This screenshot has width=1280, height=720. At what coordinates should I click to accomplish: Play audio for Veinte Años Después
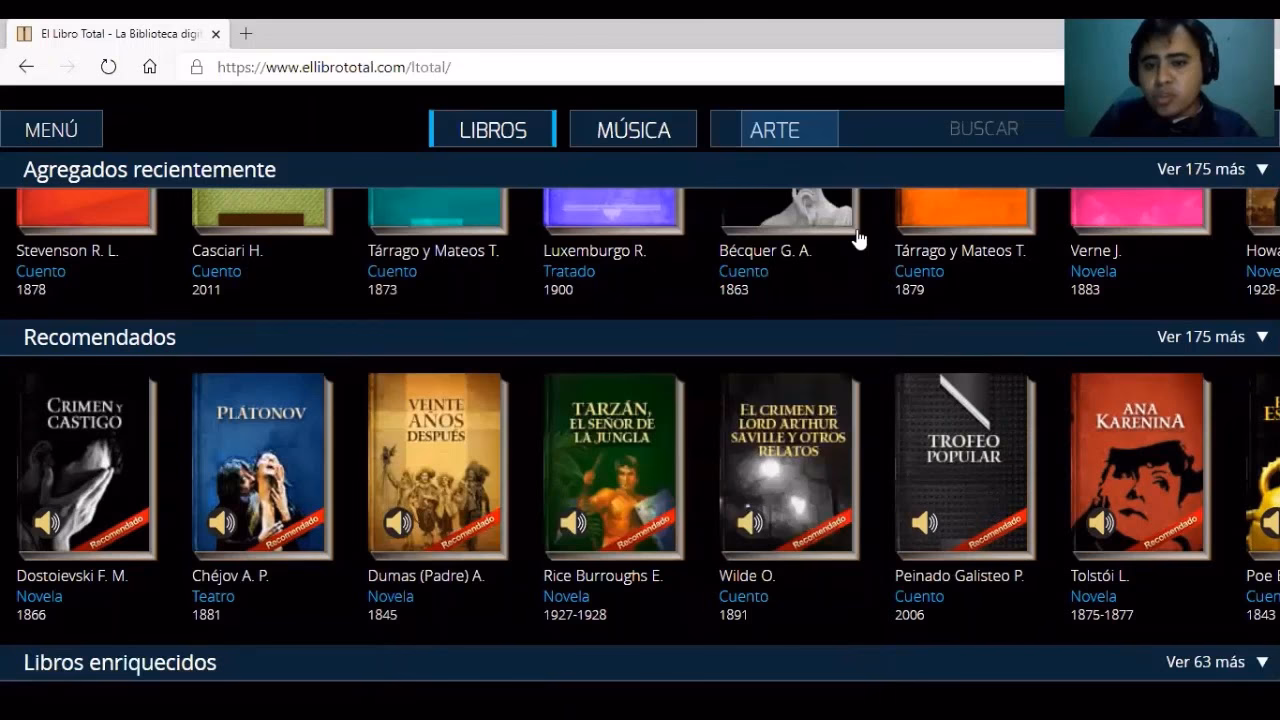[x=398, y=522]
